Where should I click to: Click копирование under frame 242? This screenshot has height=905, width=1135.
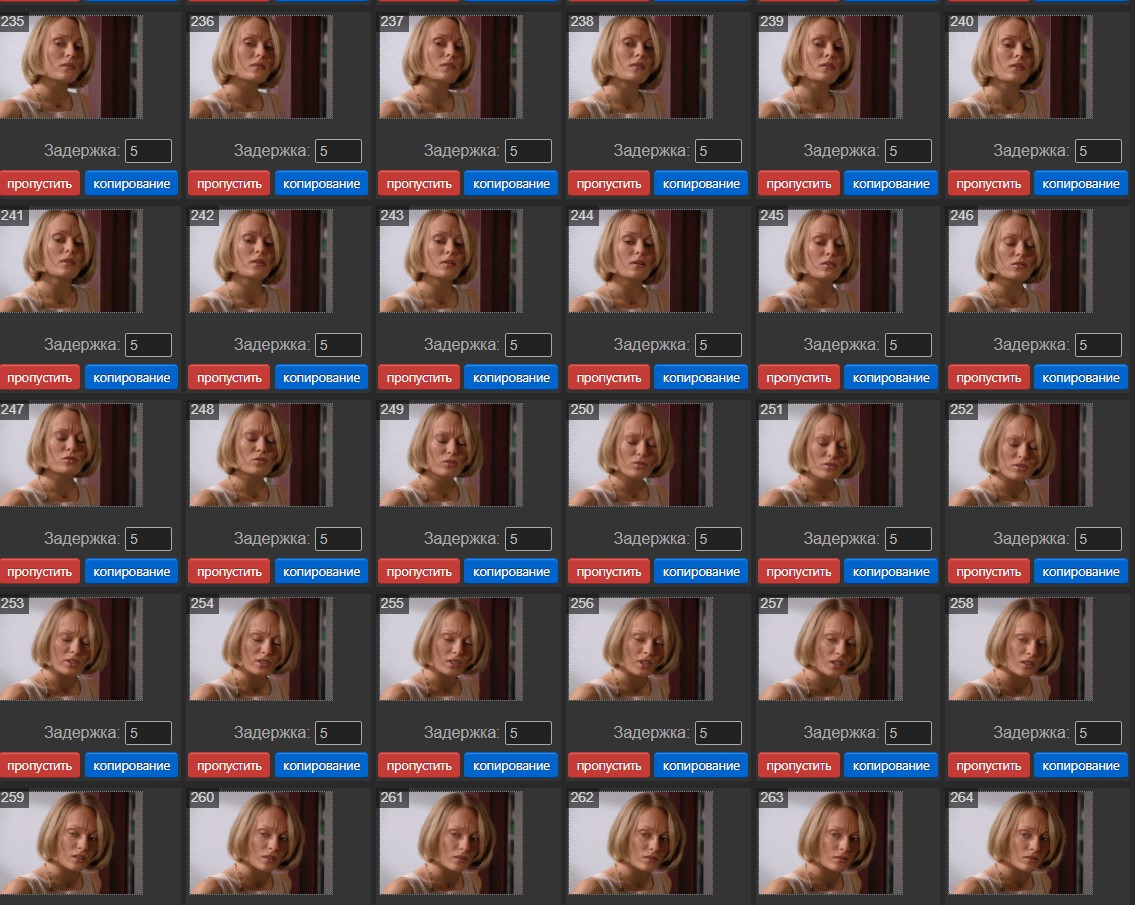coord(321,378)
